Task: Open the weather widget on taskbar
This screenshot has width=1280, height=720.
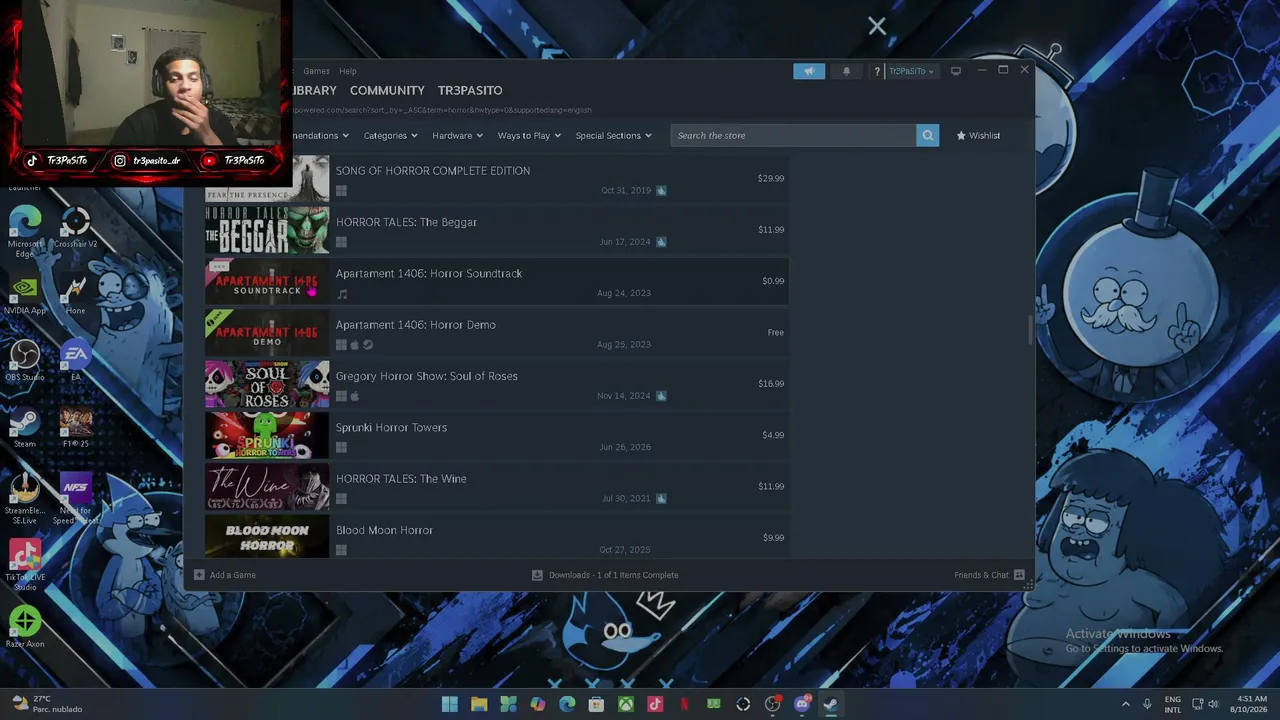Action: (46, 704)
